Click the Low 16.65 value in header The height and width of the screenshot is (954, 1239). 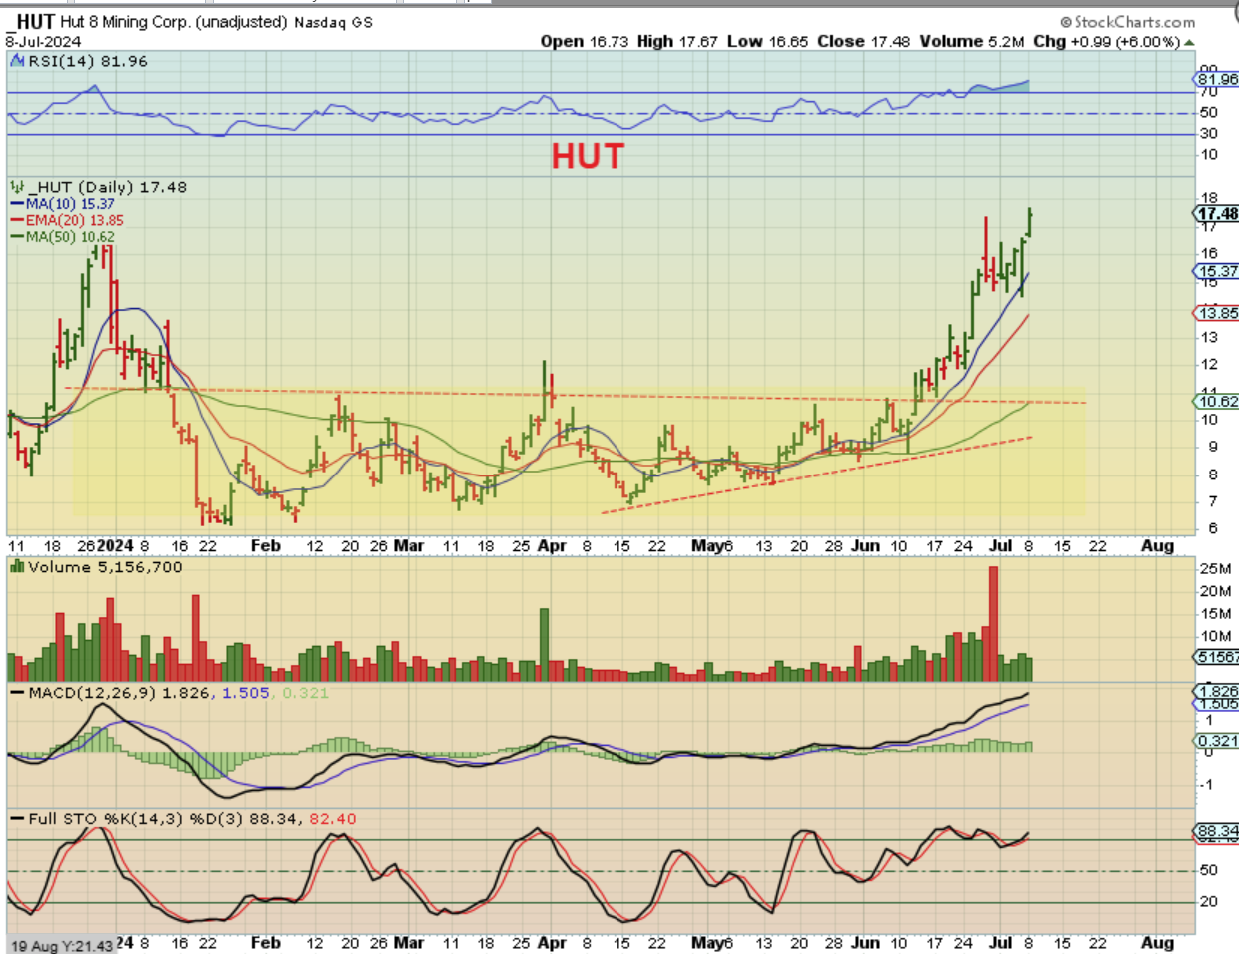click(767, 41)
